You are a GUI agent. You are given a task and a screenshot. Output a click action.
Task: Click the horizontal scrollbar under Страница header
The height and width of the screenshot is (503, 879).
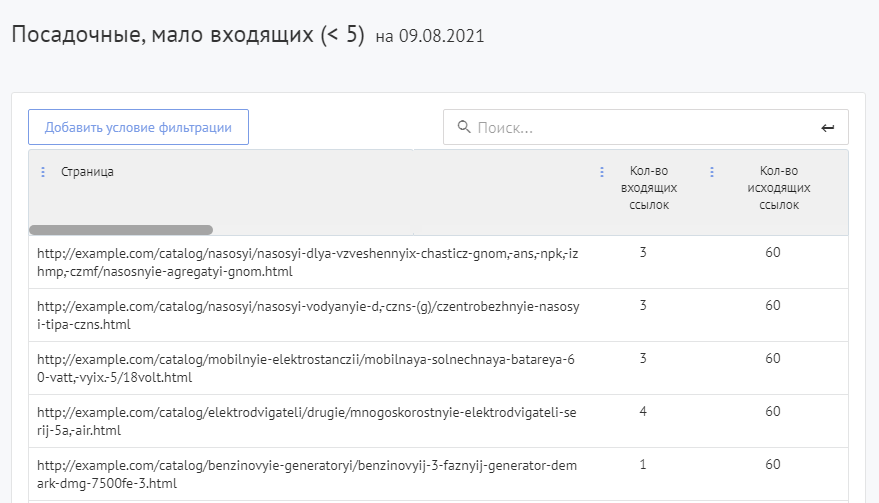point(121,230)
